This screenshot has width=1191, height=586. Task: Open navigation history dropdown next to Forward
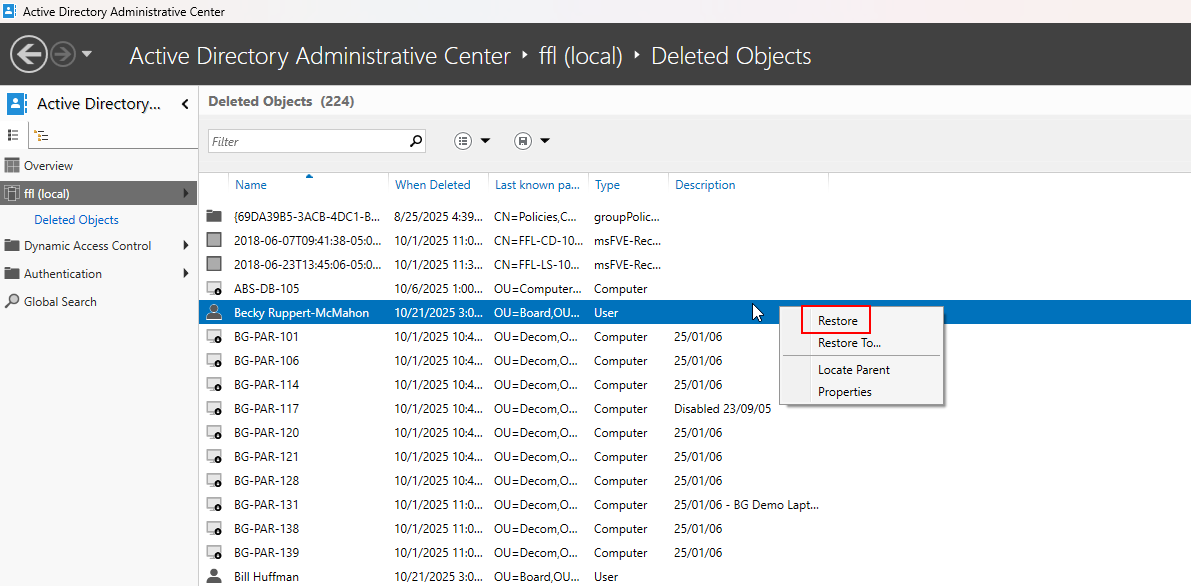click(87, 54)
